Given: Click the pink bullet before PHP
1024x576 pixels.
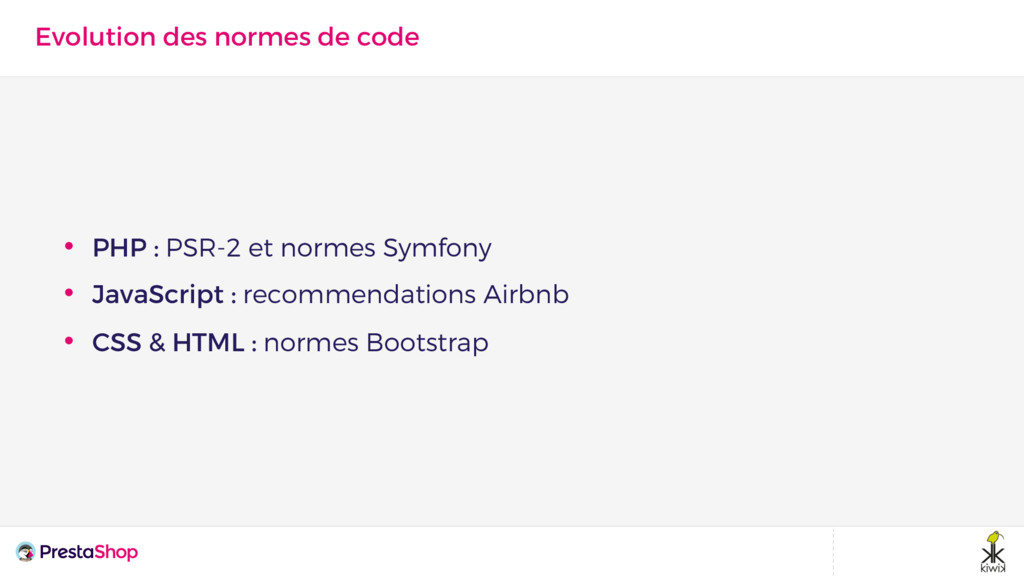Looking at the screenshot, I should (69, 246).
